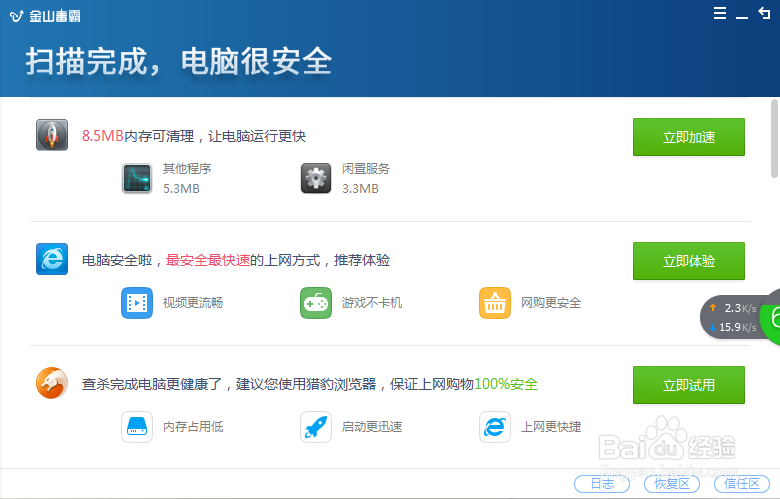This screenshot has width=780, height=499.
Task: Click the 启动更迅速 rocket icon
Action: pyautogui.click(x=316, y=427)
